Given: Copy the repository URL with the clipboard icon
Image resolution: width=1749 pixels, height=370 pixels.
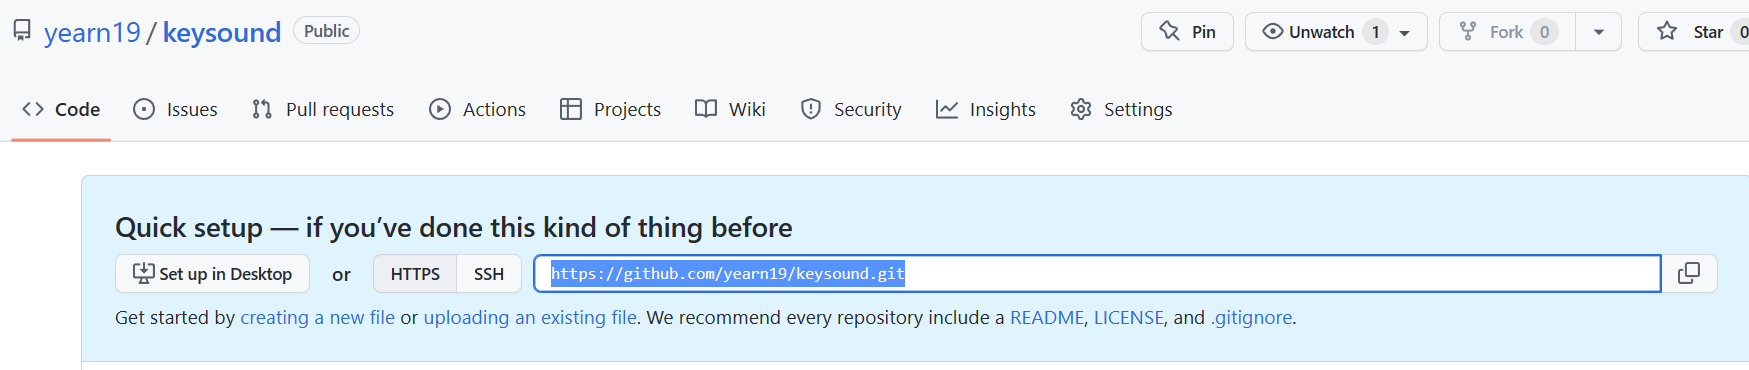Looking at the screenshot, I should tap(1689, 273).
